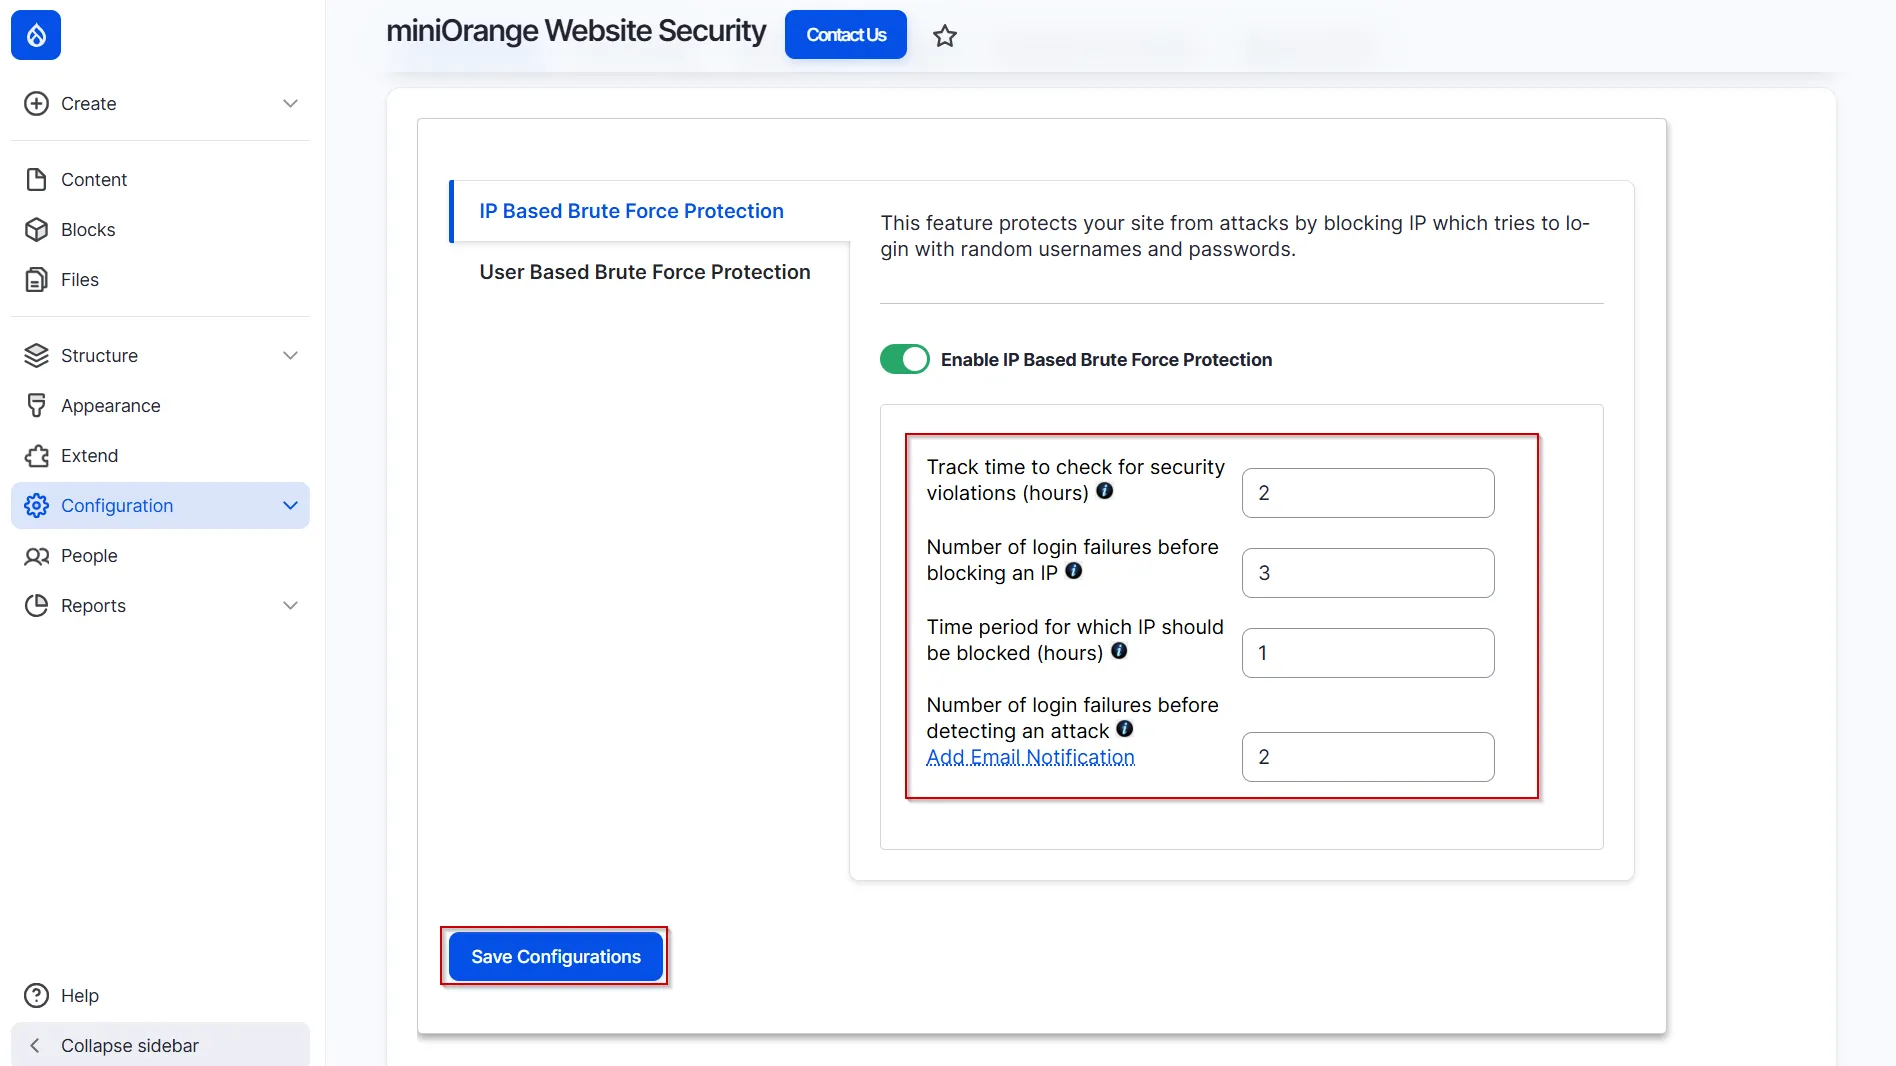Click login failures before detecting attack field
This screenshot has height=1066, width=1896.
coord(1368,757)
